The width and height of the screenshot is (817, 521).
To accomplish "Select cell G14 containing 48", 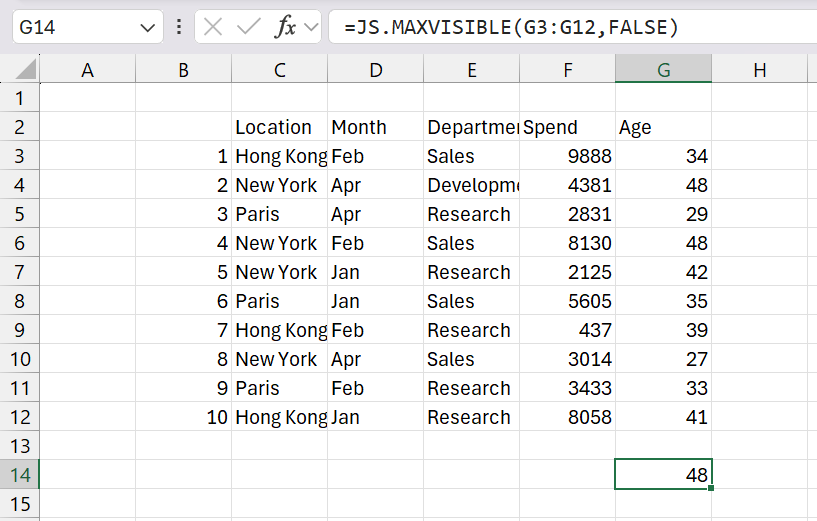I will click(663, 475).
